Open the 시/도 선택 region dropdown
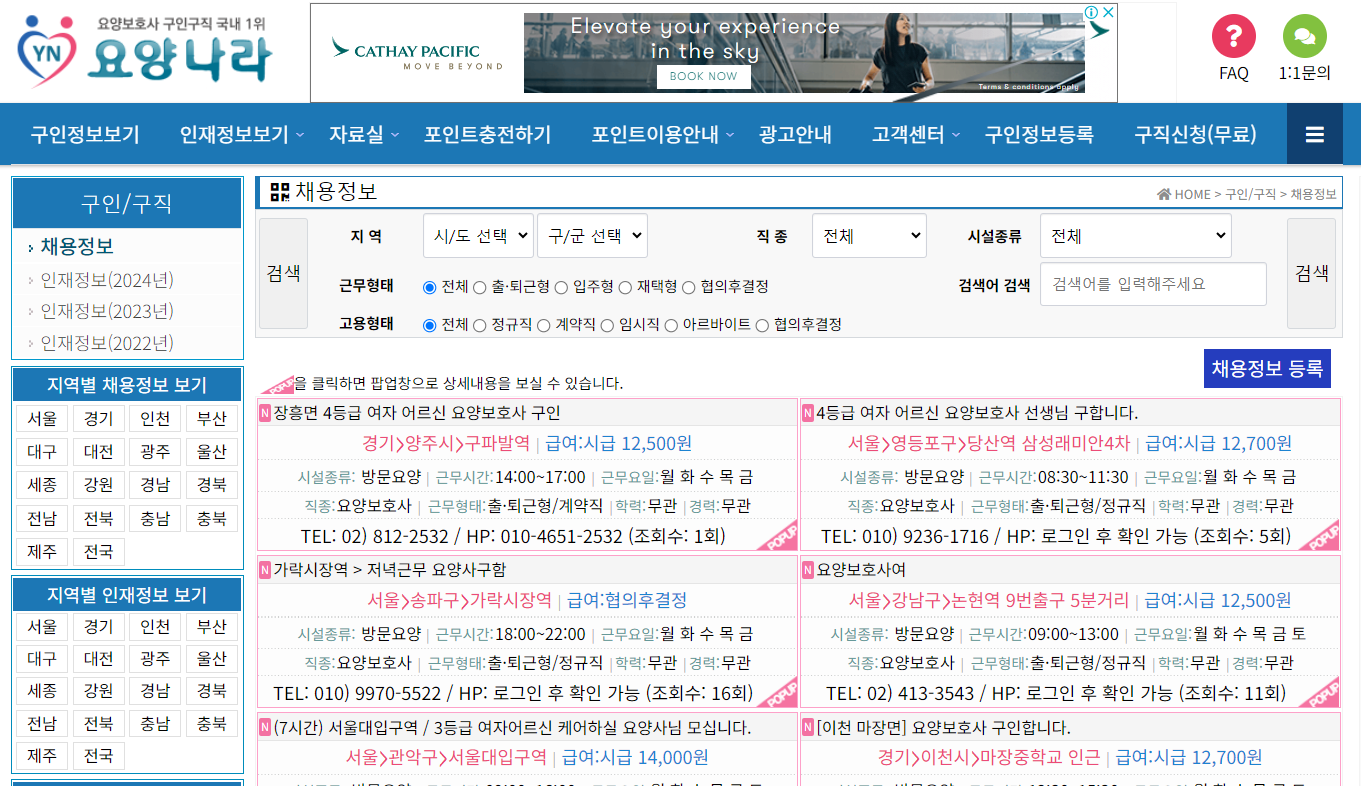The height and width of the screenshot is (786, 1361). click(x=478, y=236)
